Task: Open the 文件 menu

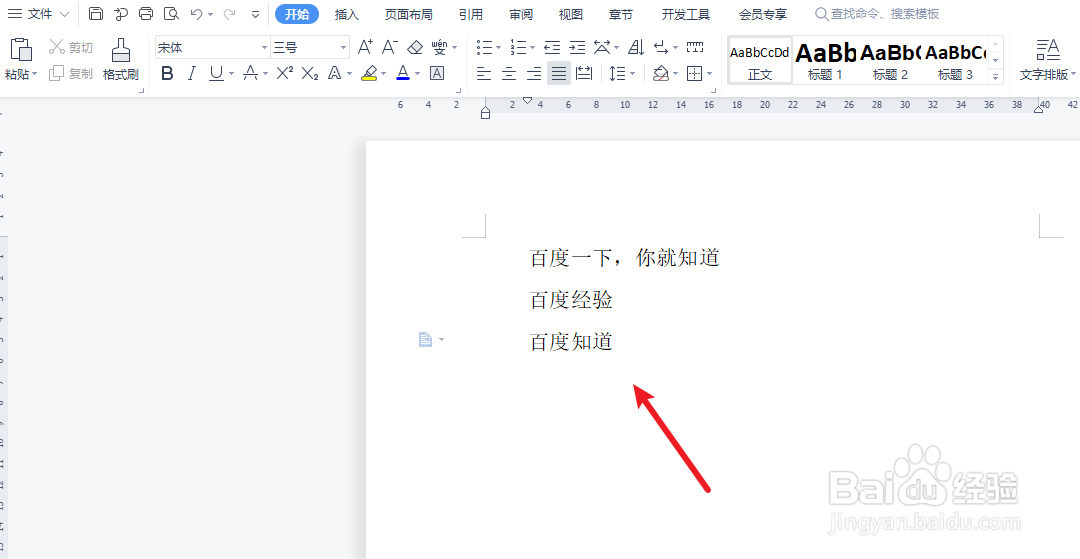Action: (39, 14)
